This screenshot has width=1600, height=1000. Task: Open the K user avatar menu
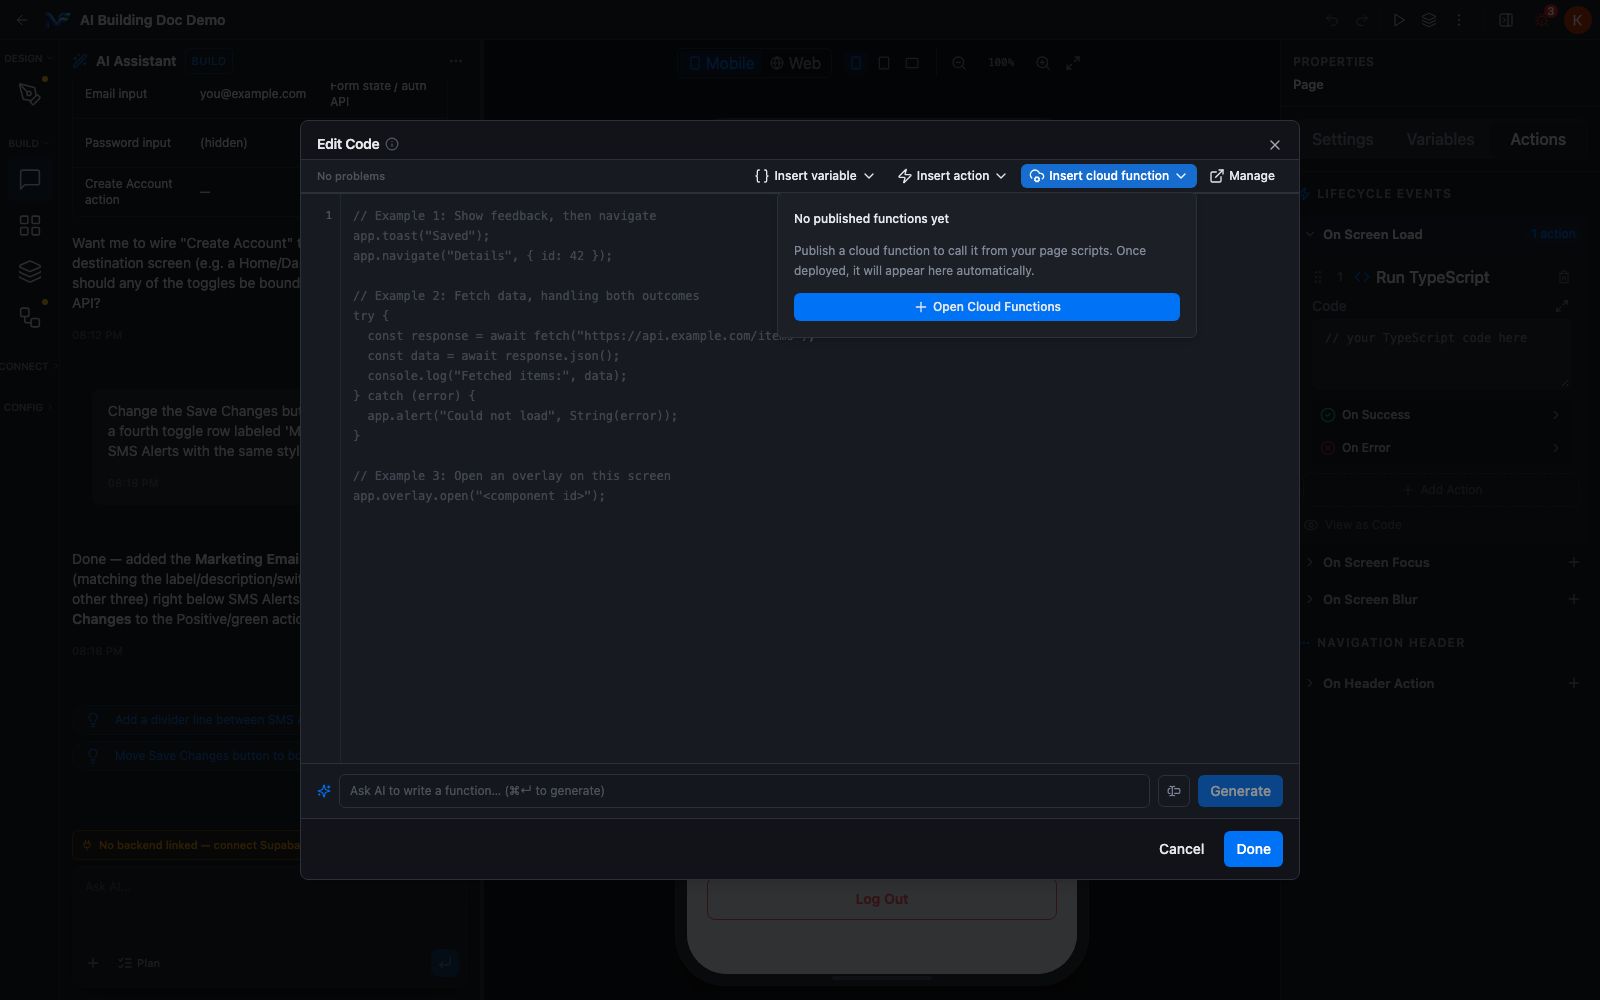point(1577,20)
